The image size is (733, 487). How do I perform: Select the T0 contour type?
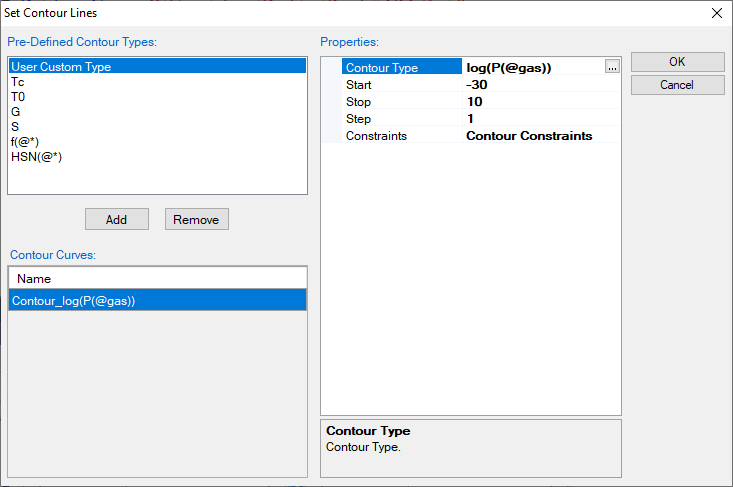click(x=17, y=97)
